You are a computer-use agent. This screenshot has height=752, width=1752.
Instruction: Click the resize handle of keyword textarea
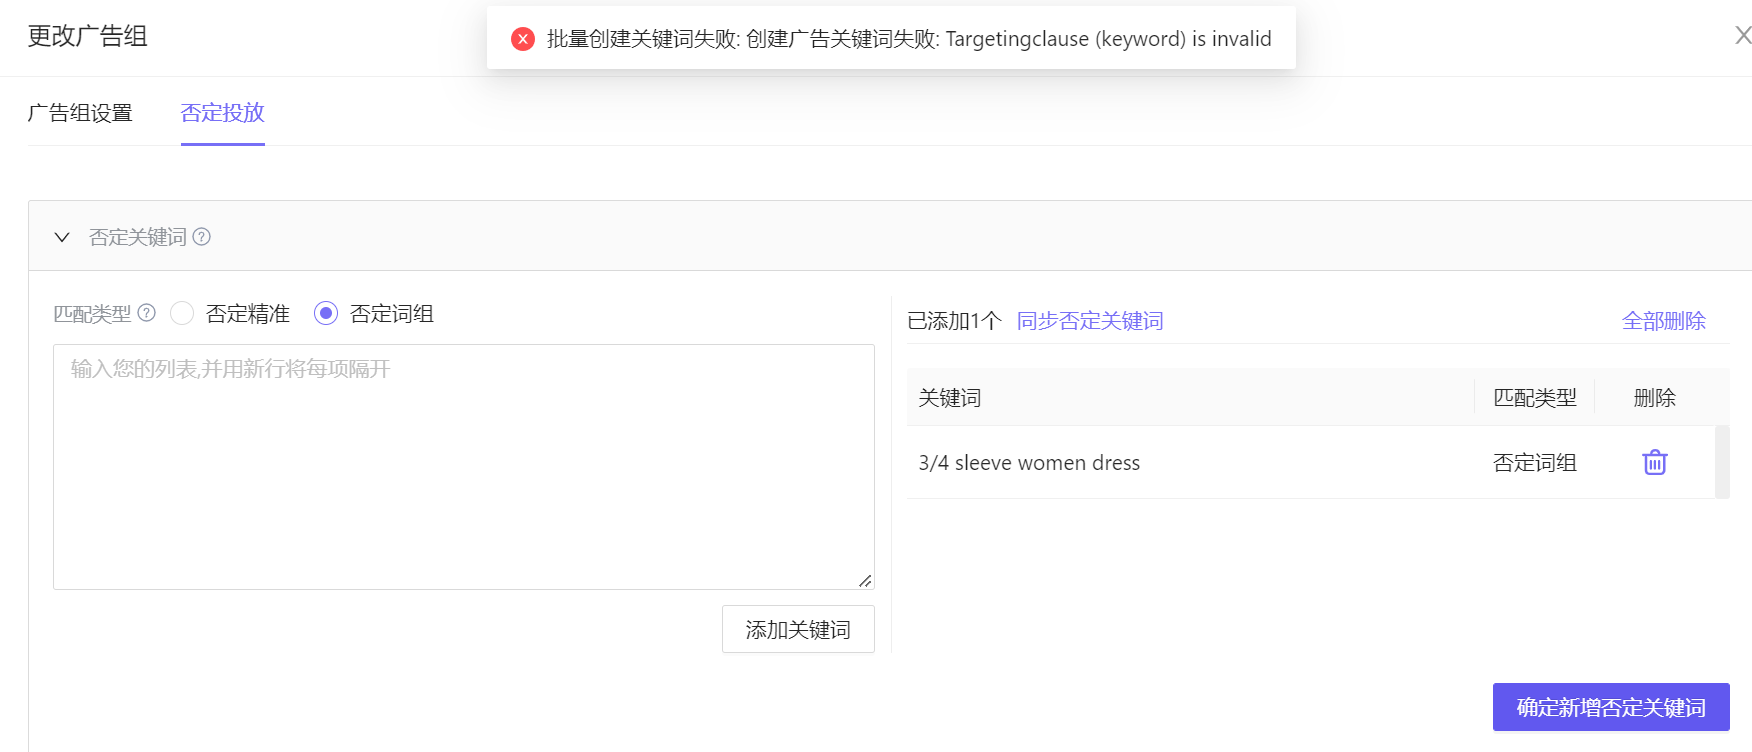point(865,580)
